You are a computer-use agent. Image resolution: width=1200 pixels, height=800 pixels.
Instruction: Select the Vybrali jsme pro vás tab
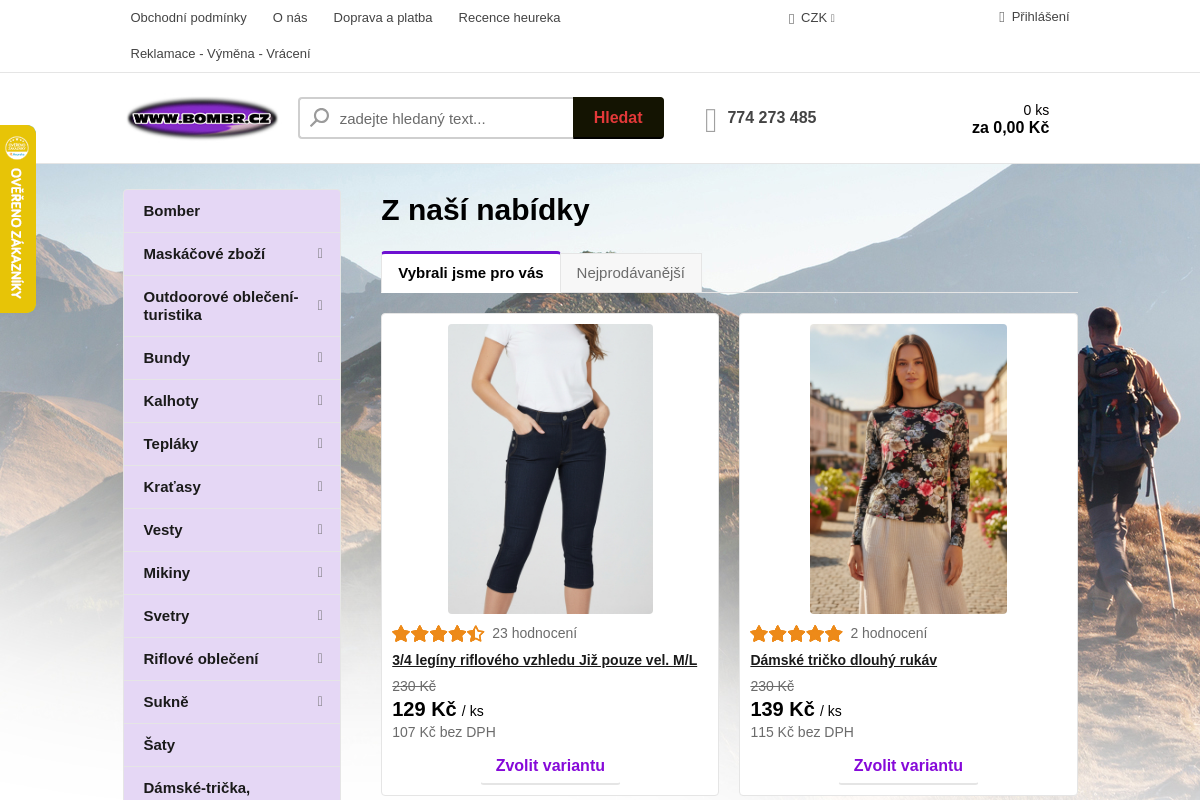470,273
